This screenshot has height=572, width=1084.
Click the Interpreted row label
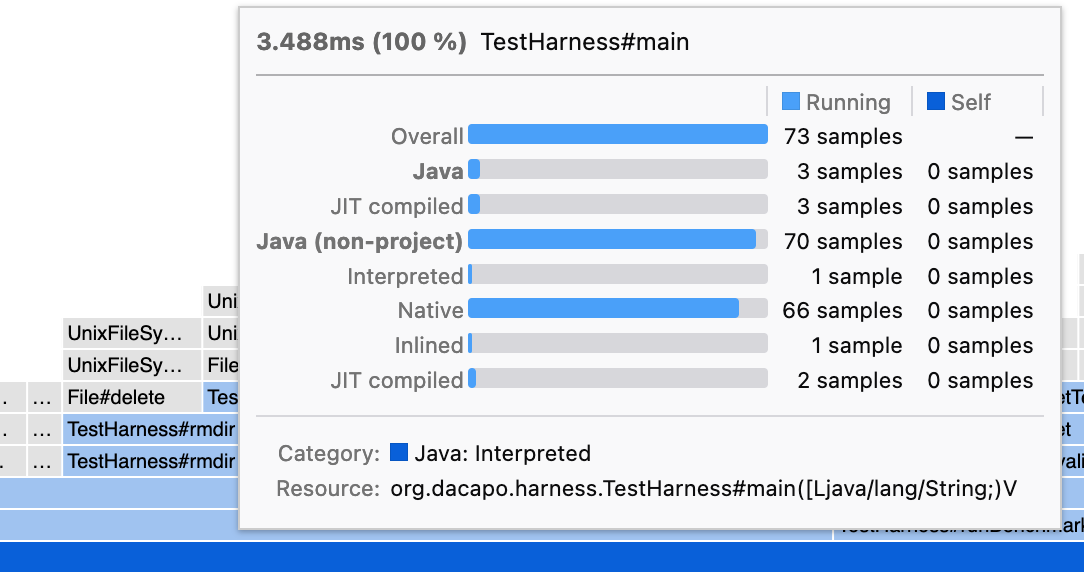405,276
